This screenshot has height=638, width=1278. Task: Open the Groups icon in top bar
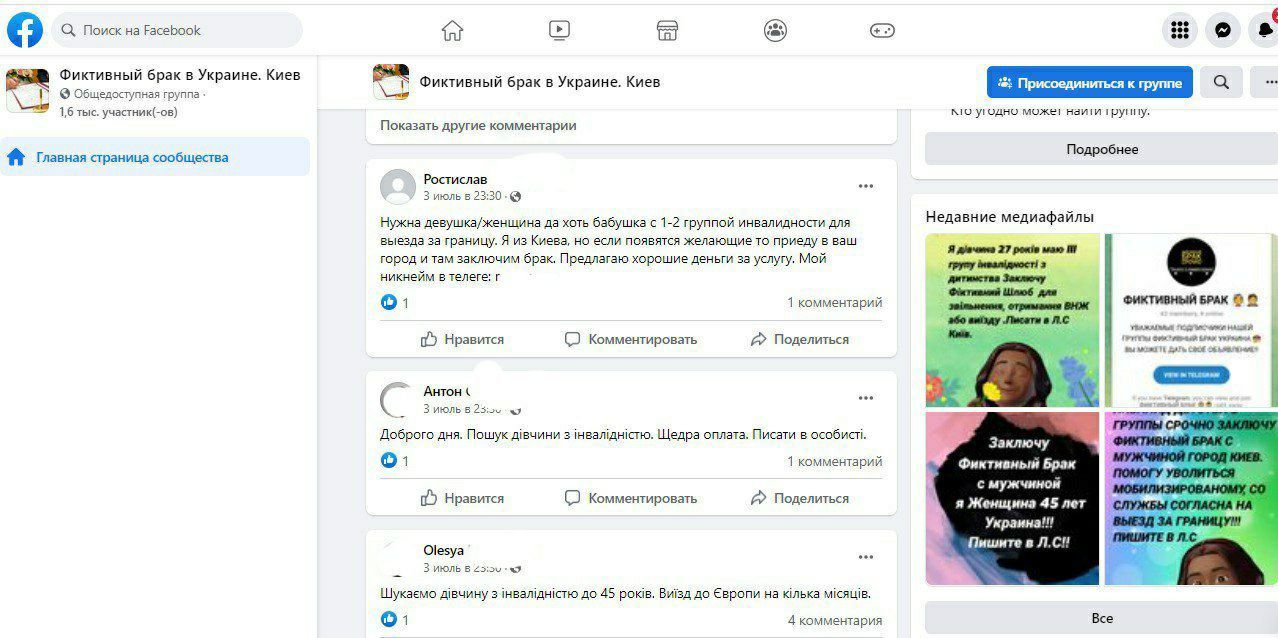pyautogui.click(x=775, y=30)
